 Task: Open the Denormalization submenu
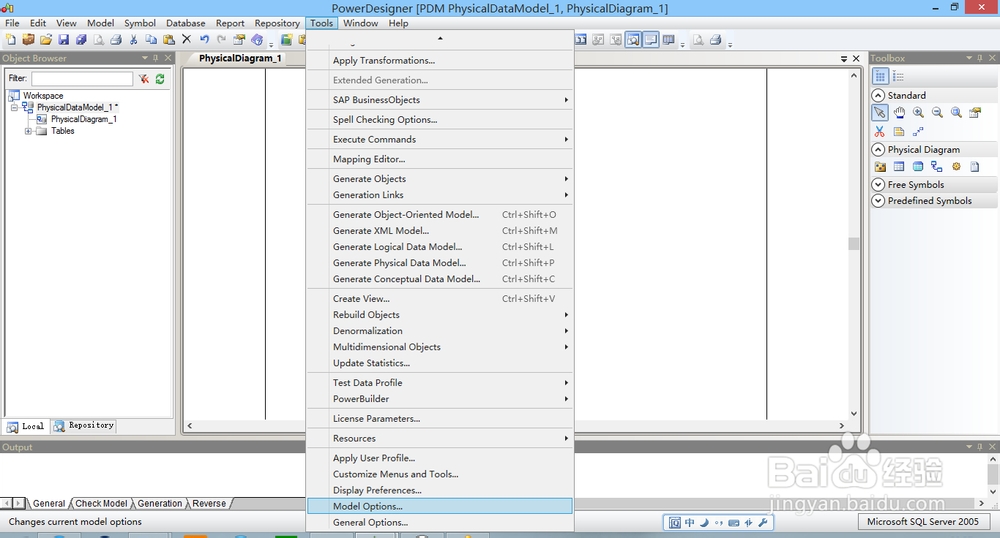pos(440,330)
